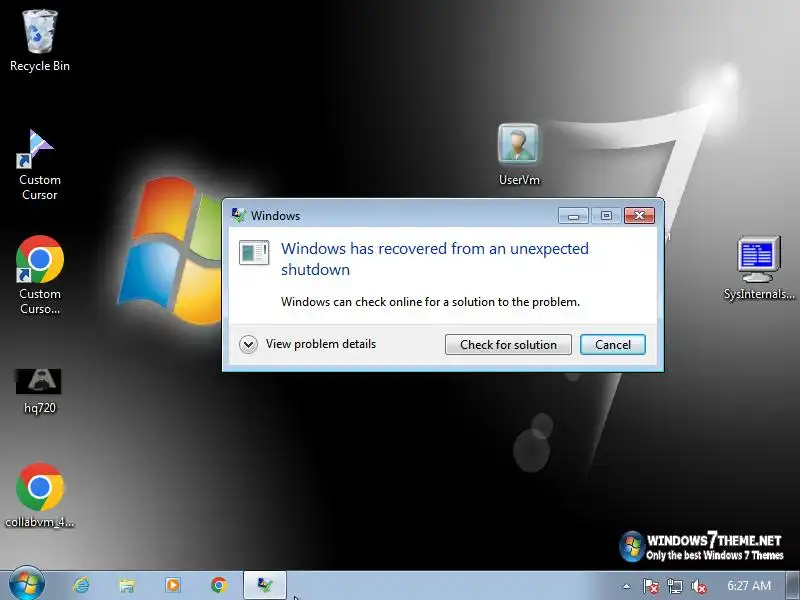Screen dimensions: 800x600
Task: Click the Show desktop strip
Action: 793,586
